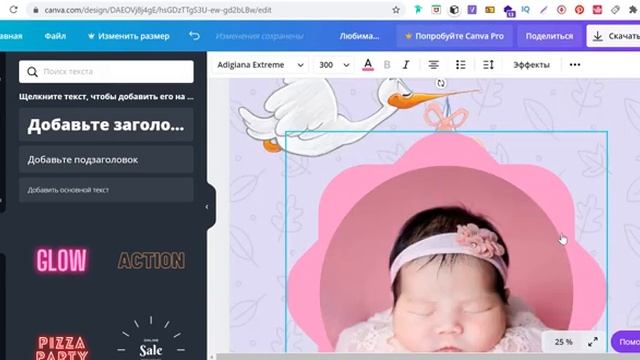Undo the last change
Screen dimensions: 640x360
(194, 36)
